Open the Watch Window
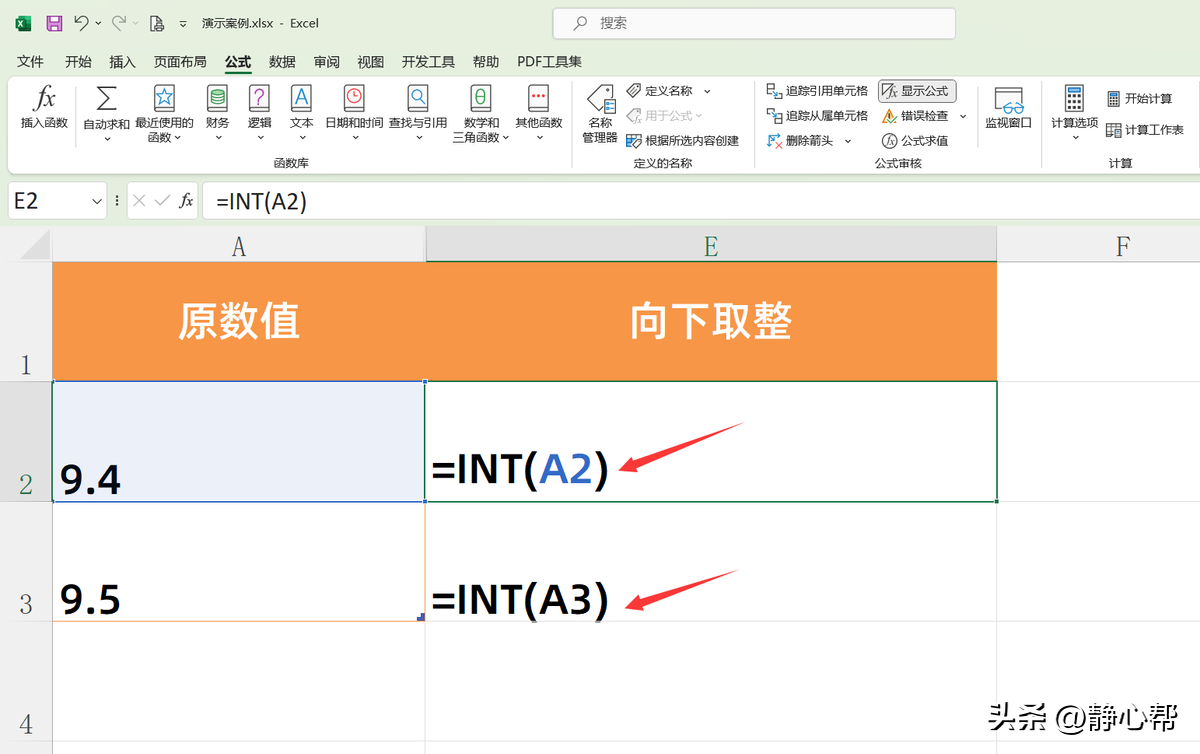The height and width of the screenshot is (754, 1200). pyautogui.click(x=1008, y=108)
